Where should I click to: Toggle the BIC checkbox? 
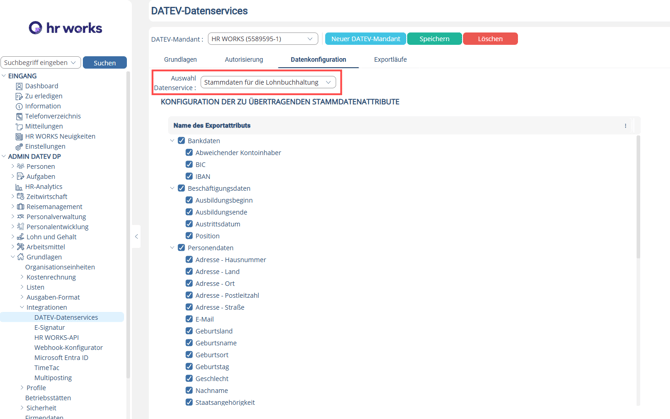tap(189, 164)
